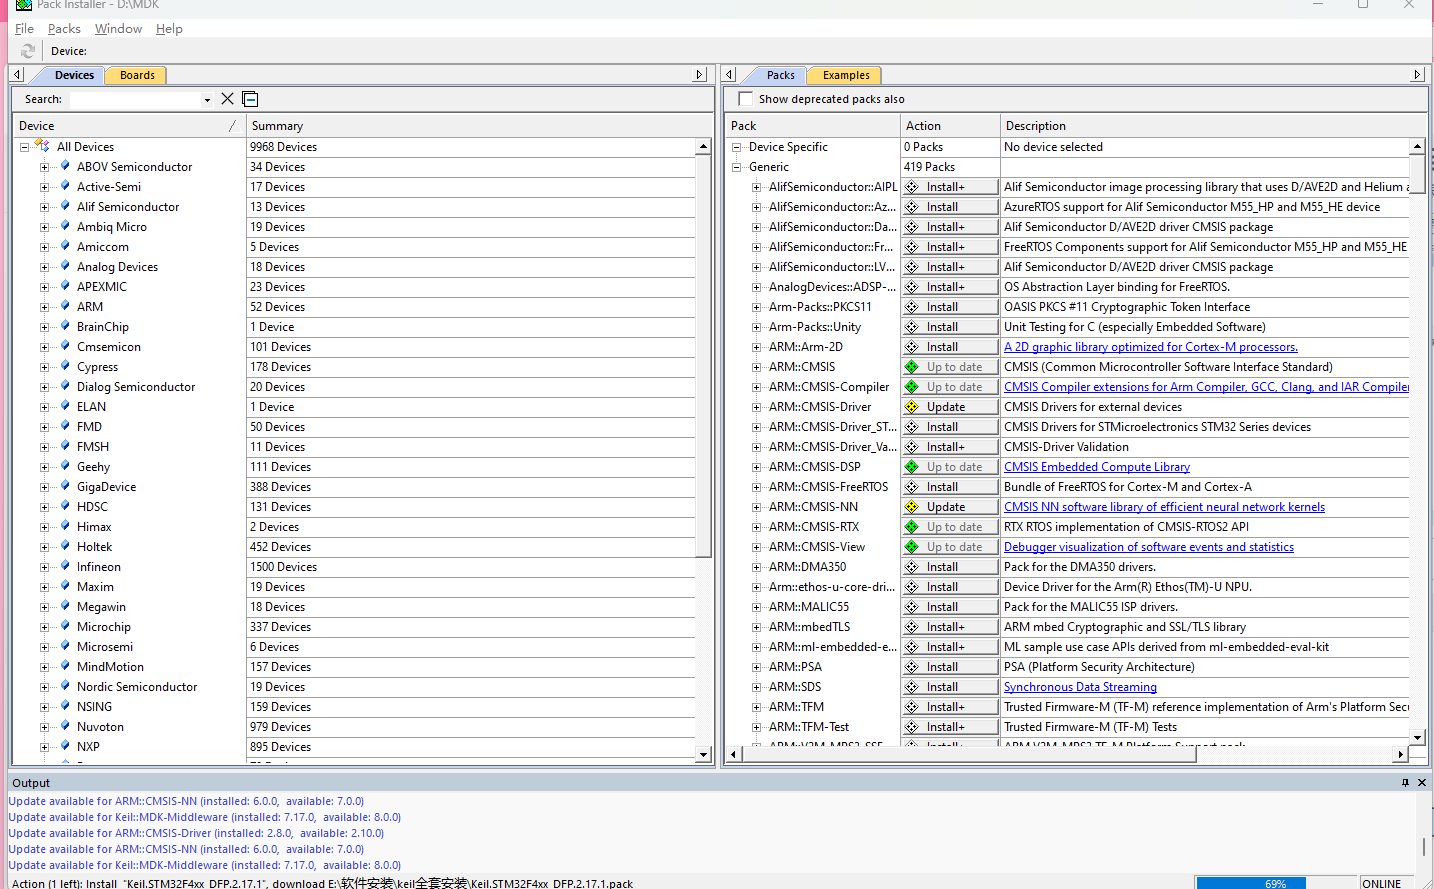The width and height of the screenshot is (1434, 889).
Task: Click the collapse-all tree icon beside search
Action: (250, 99)
